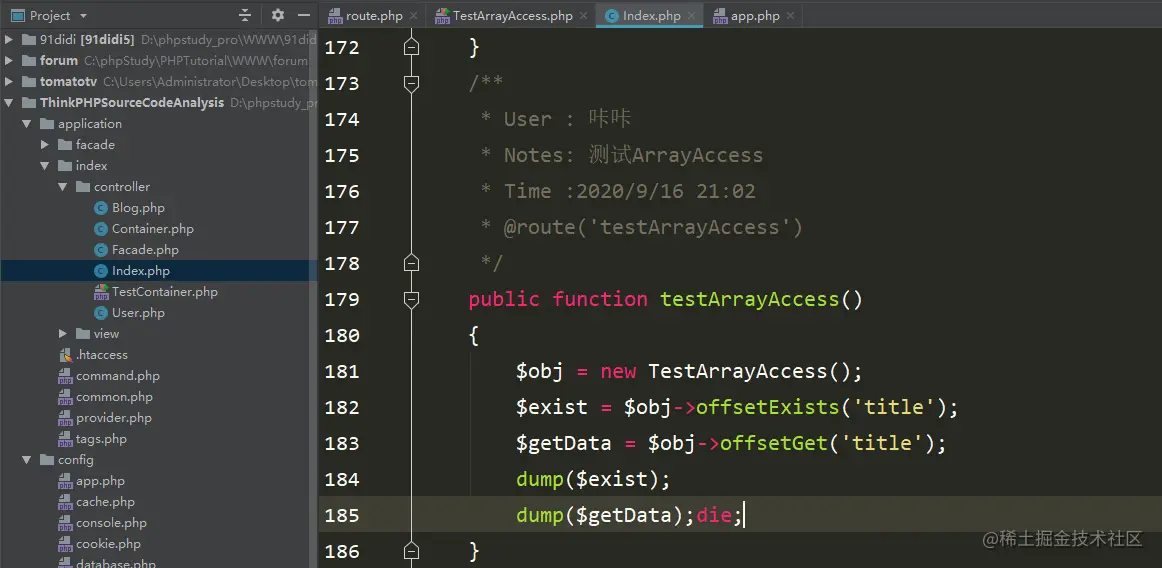Select console.php in the project tree
Viewport: 1162px width, 568px height.
tap(111, 523)
